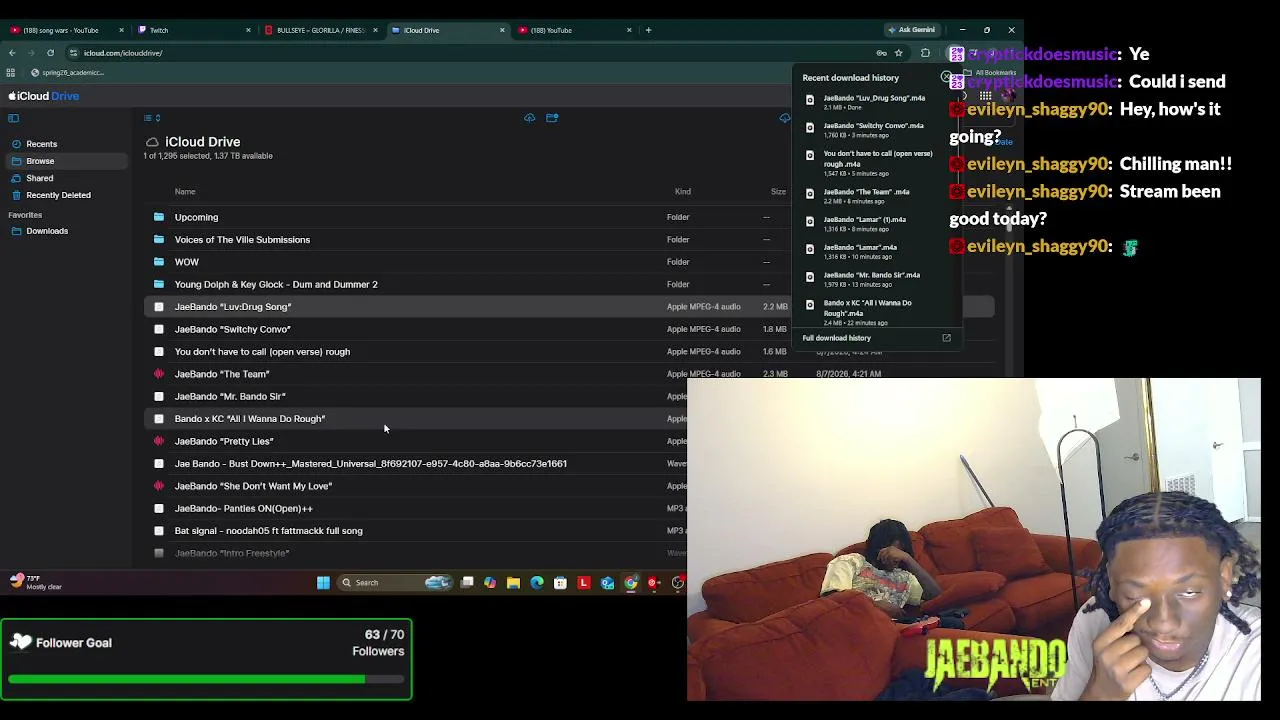Sort files by the Size column header
The height and width of the screenshot is (720, 1280).
778,191
